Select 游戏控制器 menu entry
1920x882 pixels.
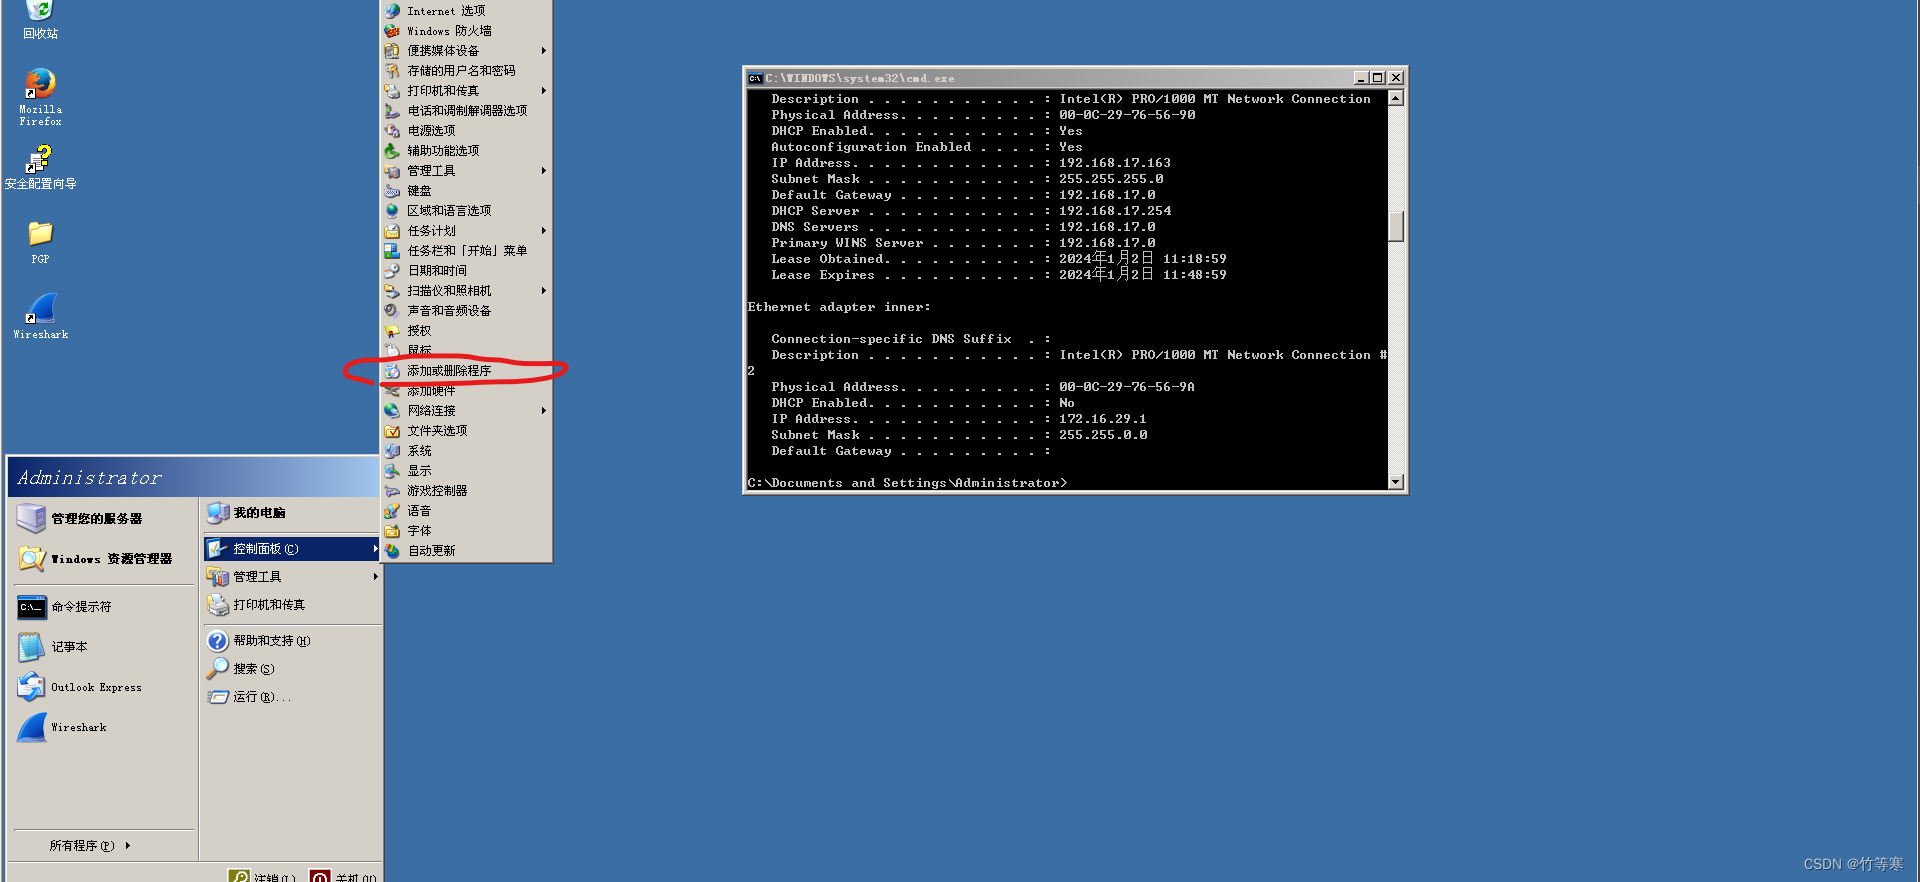(x=466, y=490)
